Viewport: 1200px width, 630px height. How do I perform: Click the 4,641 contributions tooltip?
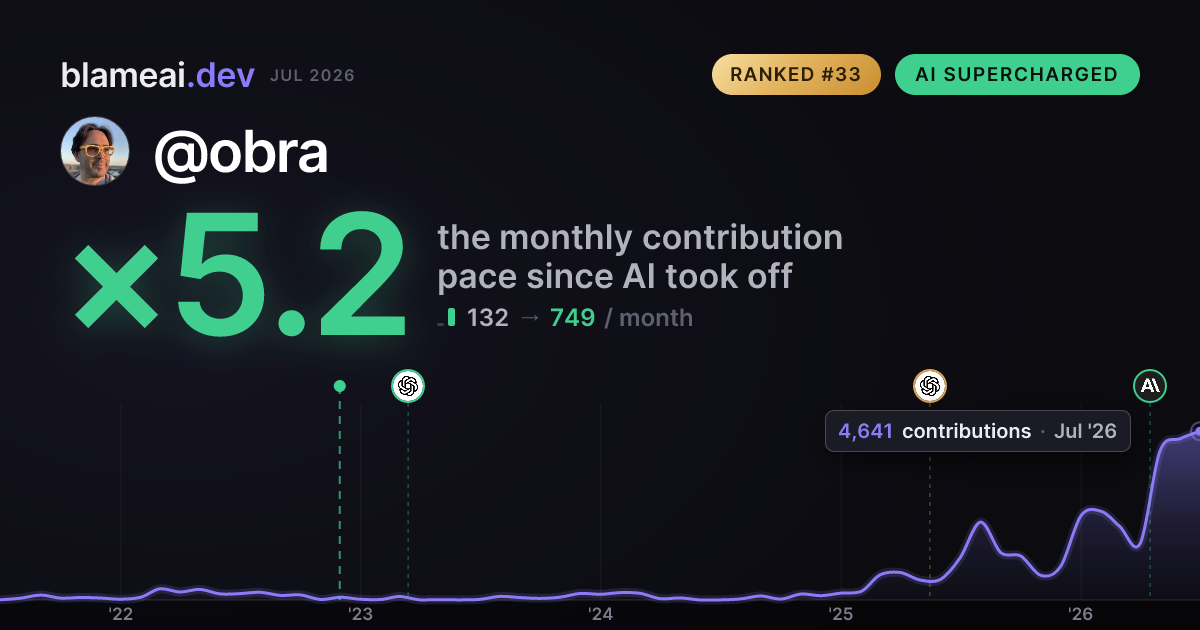point(978,431)
